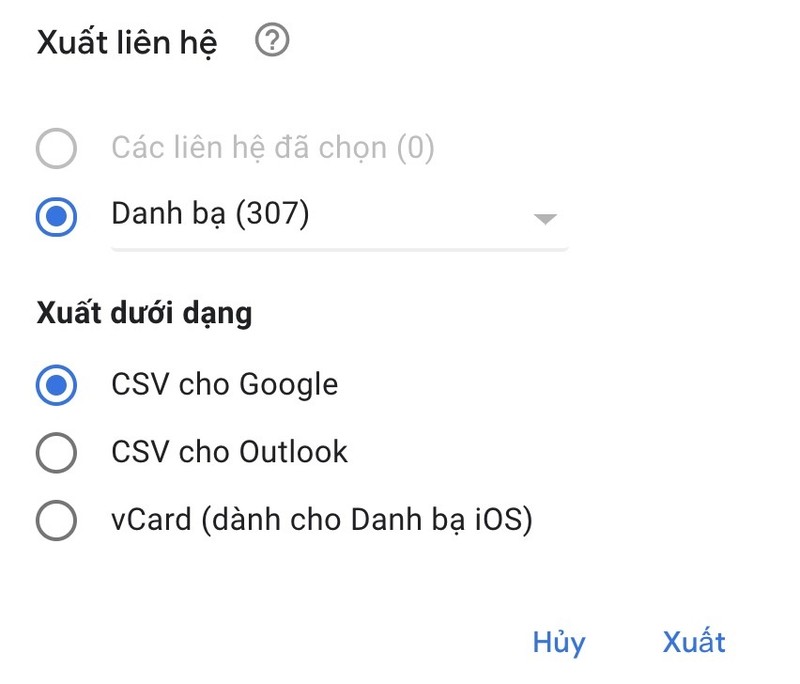Click the 'Xuất liên hệ' dialog title

tap(127, 44)
